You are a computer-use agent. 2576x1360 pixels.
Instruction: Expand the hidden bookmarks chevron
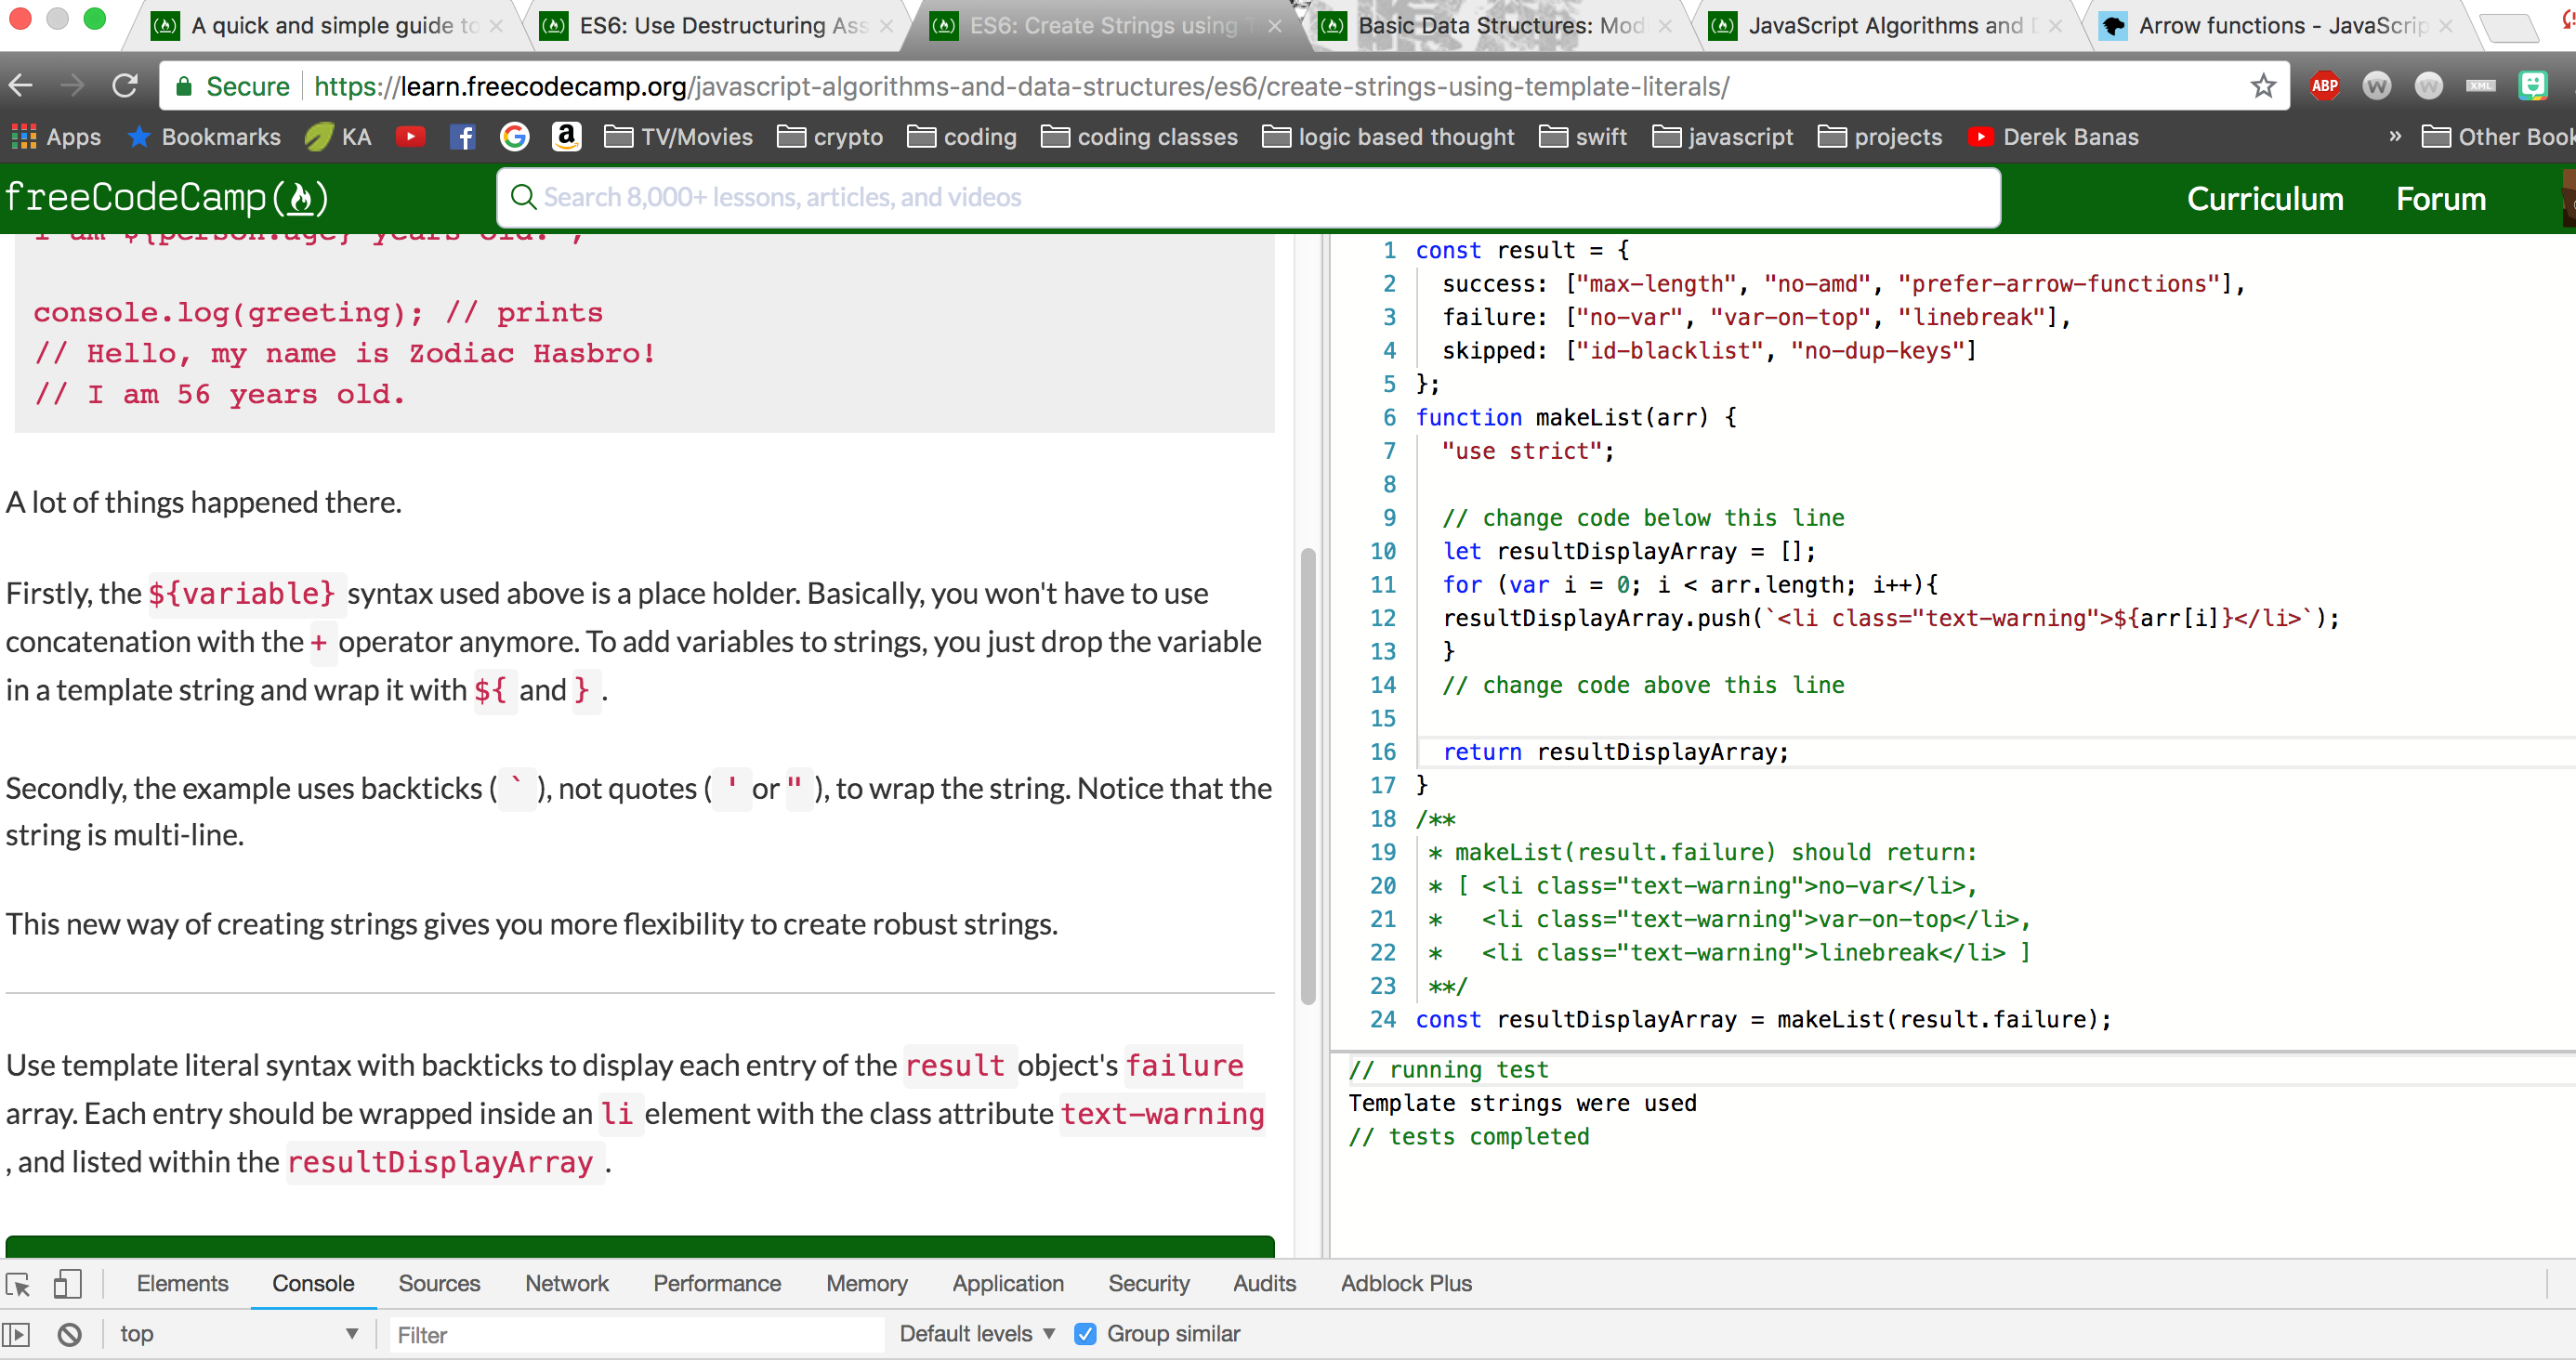pos(2394,137)
